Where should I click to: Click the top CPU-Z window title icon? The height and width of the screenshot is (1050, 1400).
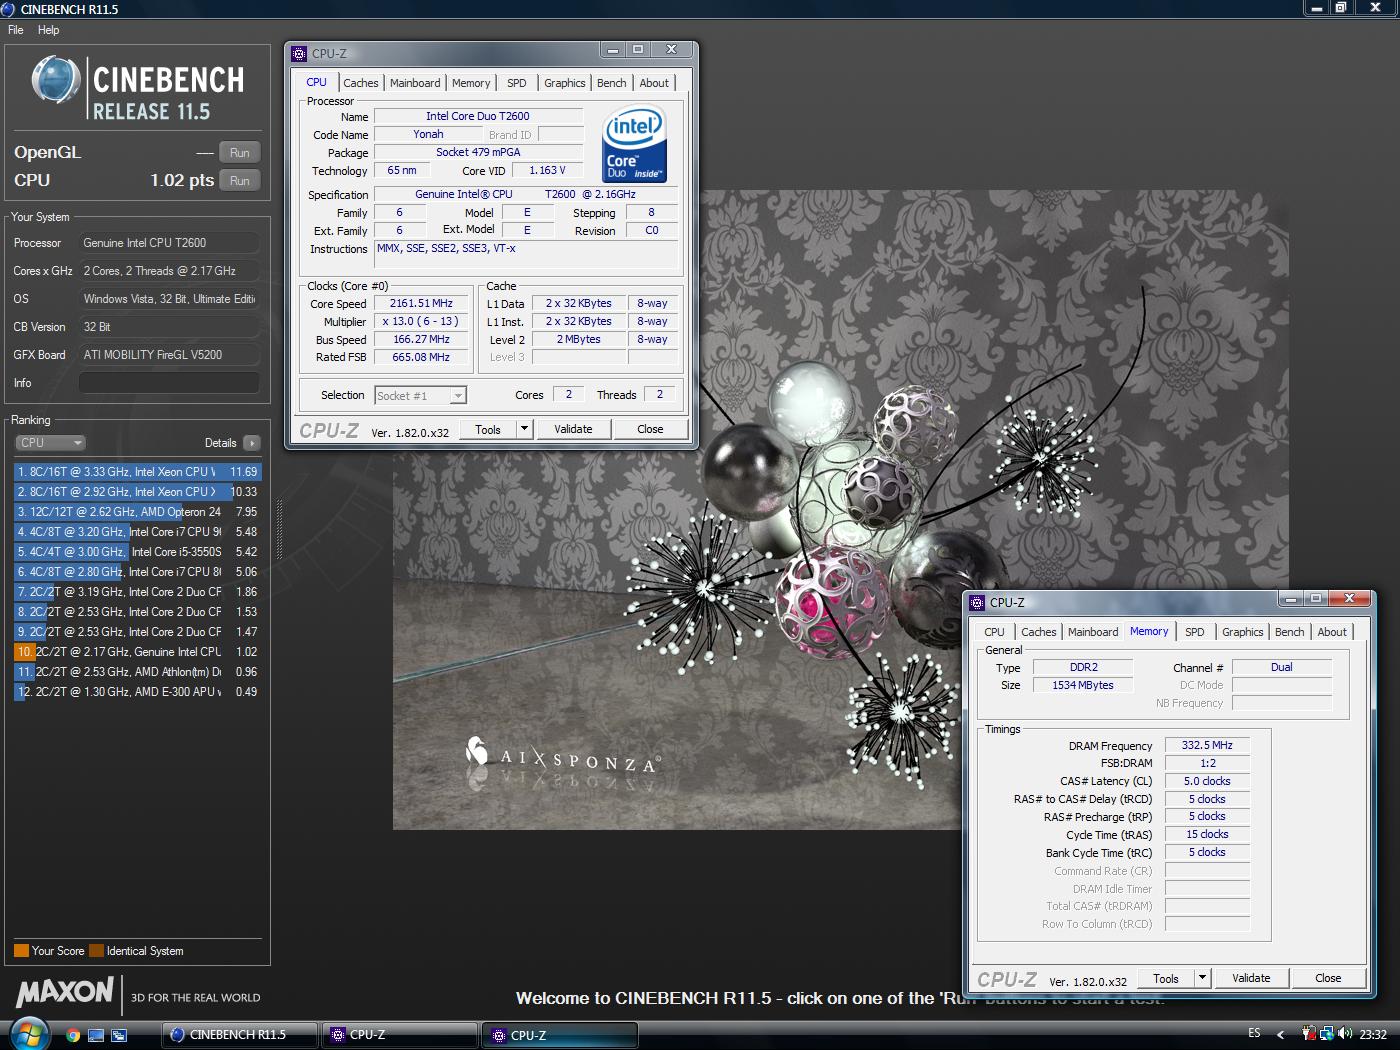coord(299,54)
